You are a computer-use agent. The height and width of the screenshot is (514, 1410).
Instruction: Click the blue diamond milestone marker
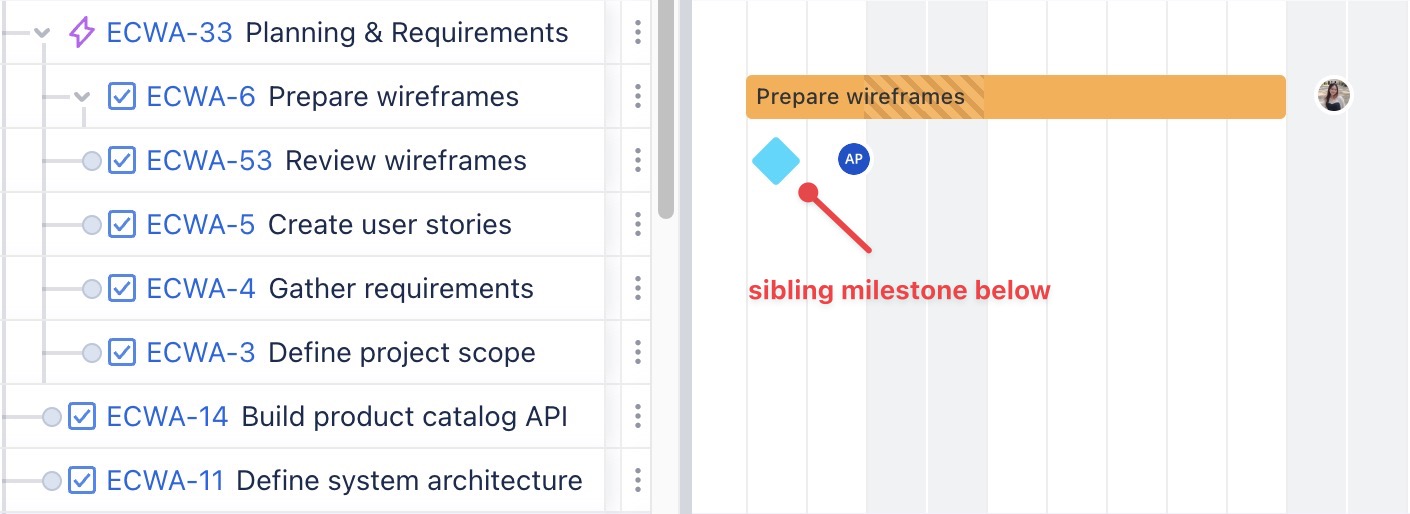point(776,161)
